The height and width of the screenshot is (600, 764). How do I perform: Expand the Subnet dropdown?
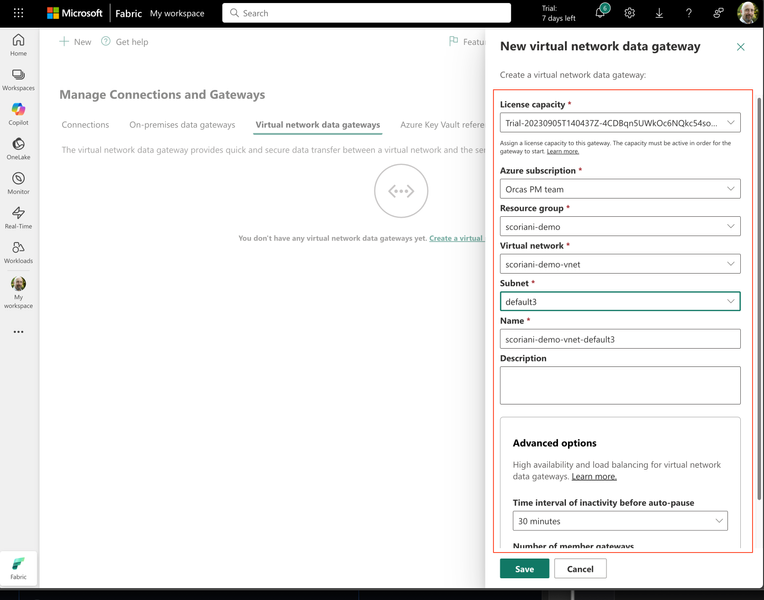click(620, 301)
